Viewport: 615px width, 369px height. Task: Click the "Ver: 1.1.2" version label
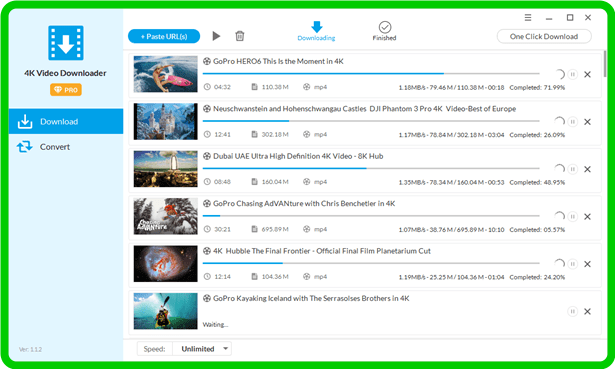click(31, 349)
